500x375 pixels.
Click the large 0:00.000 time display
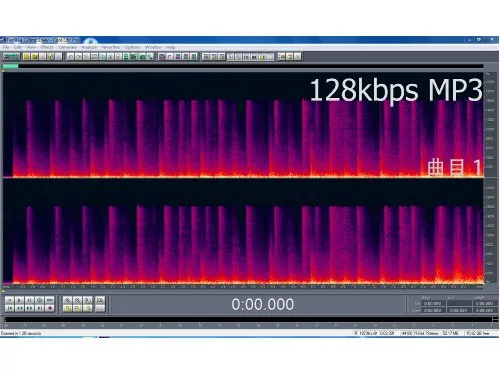263,304
